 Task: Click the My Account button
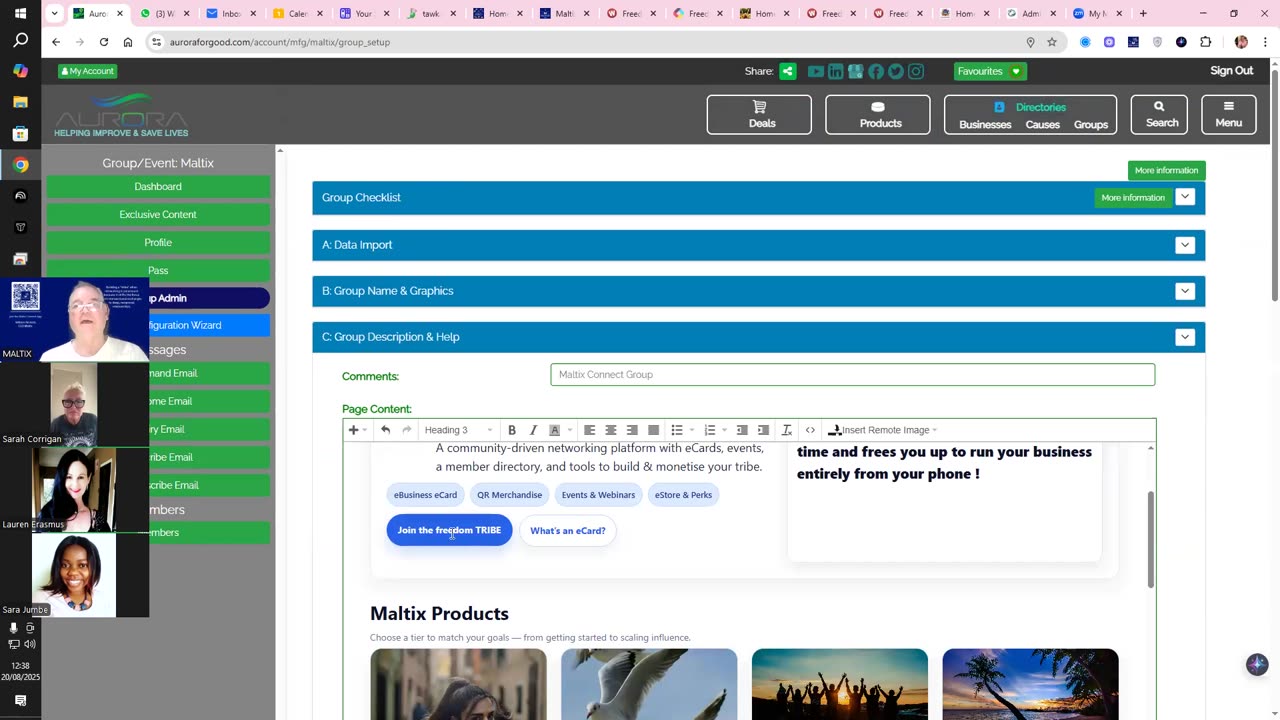(87, 71)
